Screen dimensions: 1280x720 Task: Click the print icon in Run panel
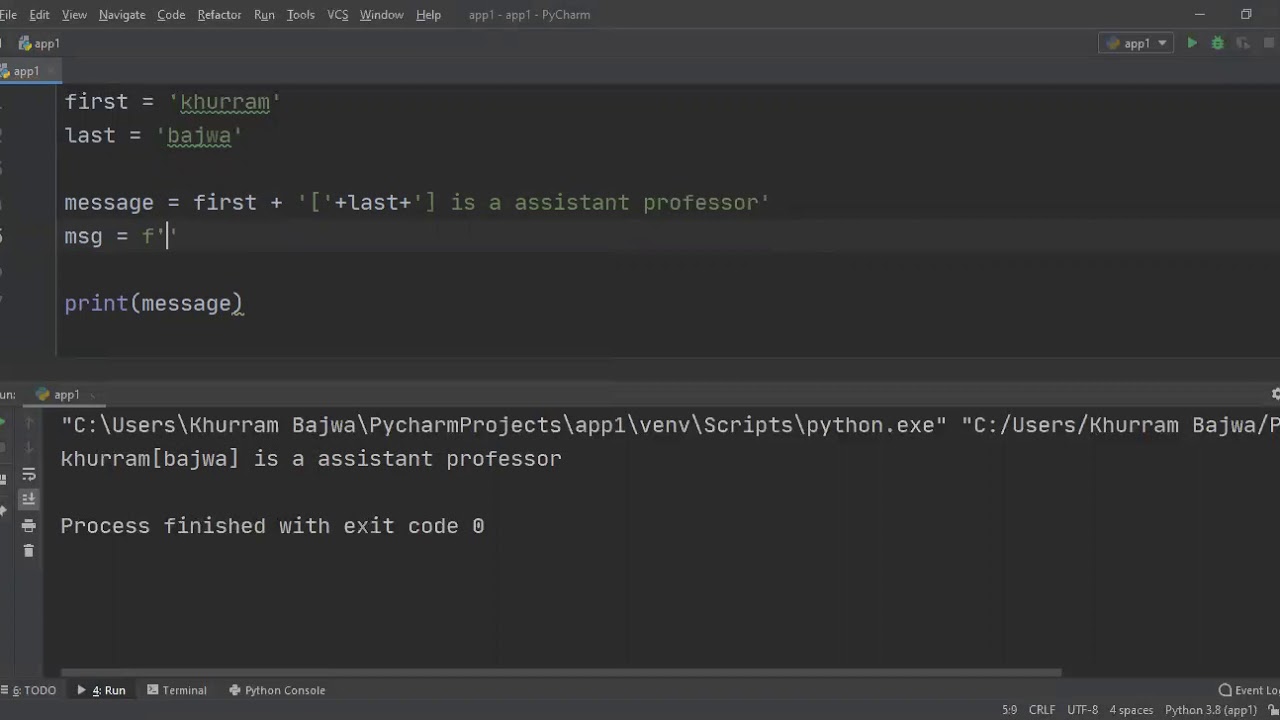tap(28, 525)
